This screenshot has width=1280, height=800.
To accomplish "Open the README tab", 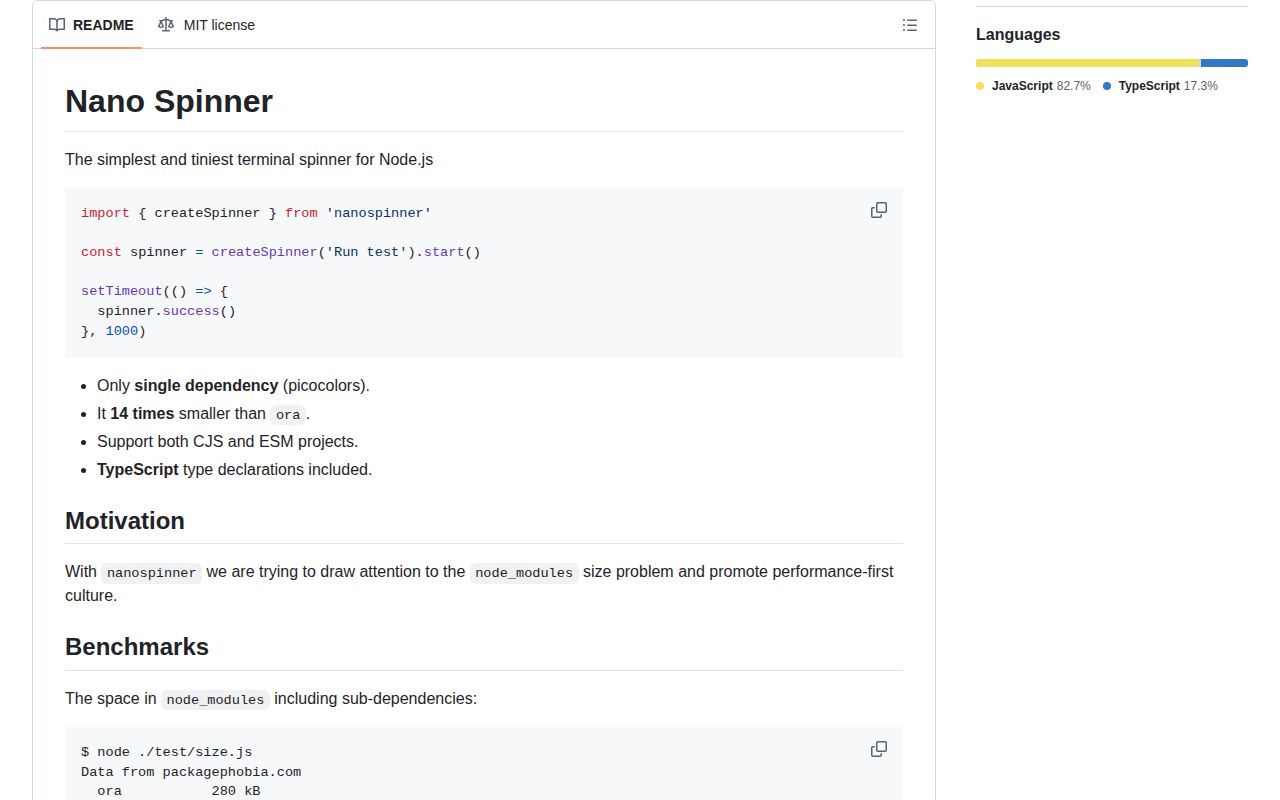I will coord(91,25).
